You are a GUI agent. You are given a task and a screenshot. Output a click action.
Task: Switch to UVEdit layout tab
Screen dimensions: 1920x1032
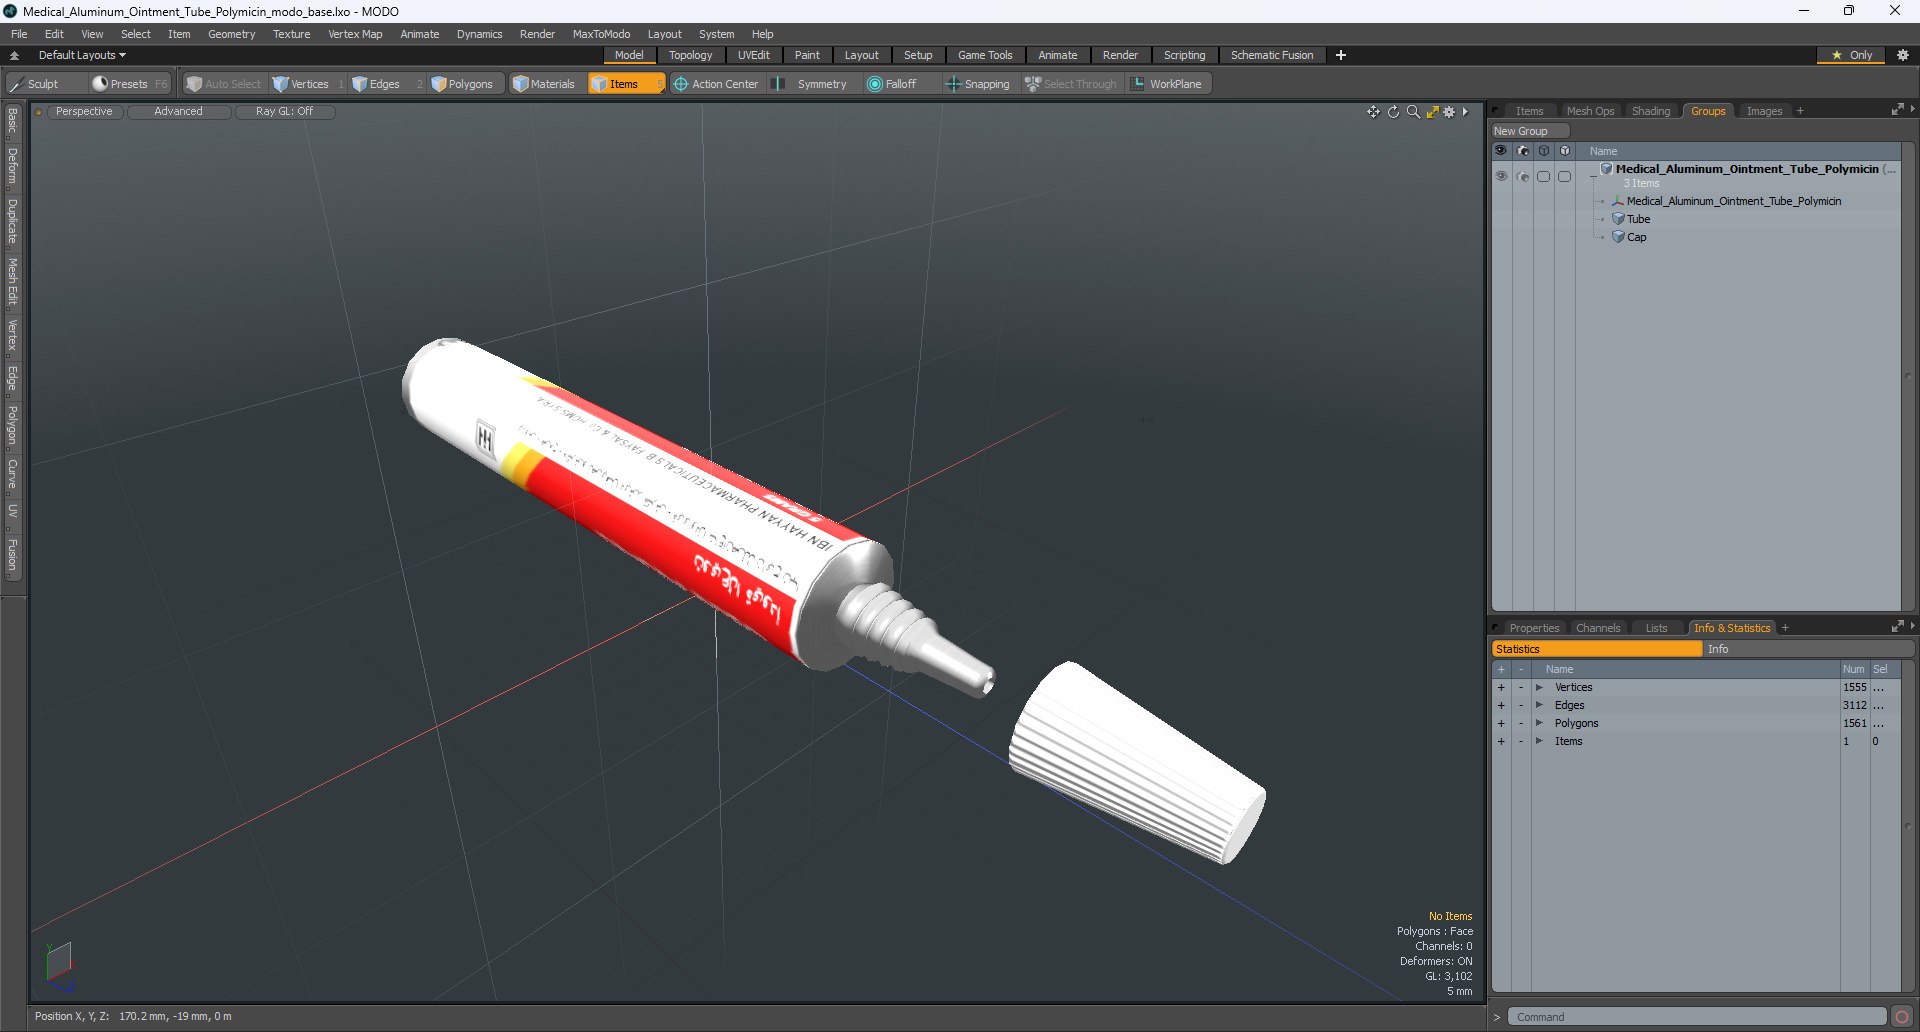(753, 55)
